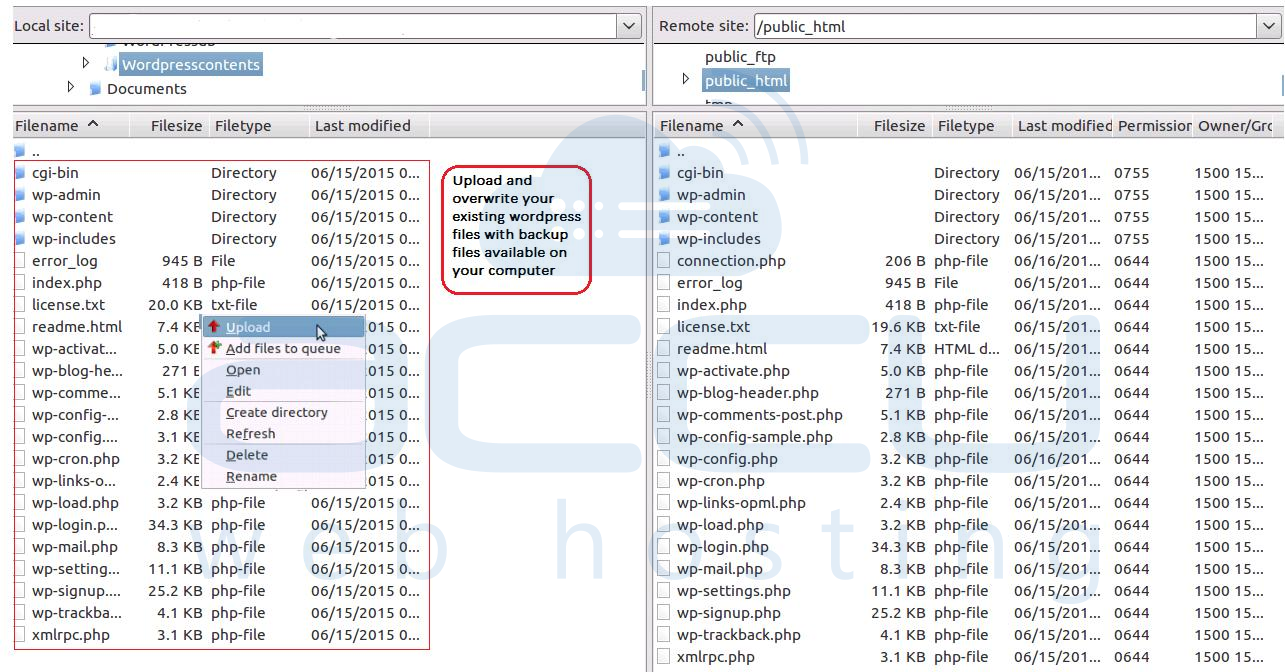Sort local files by Filename column
Image resolution: width=1285 pixels, height=672 pixels.
[71, 126]
